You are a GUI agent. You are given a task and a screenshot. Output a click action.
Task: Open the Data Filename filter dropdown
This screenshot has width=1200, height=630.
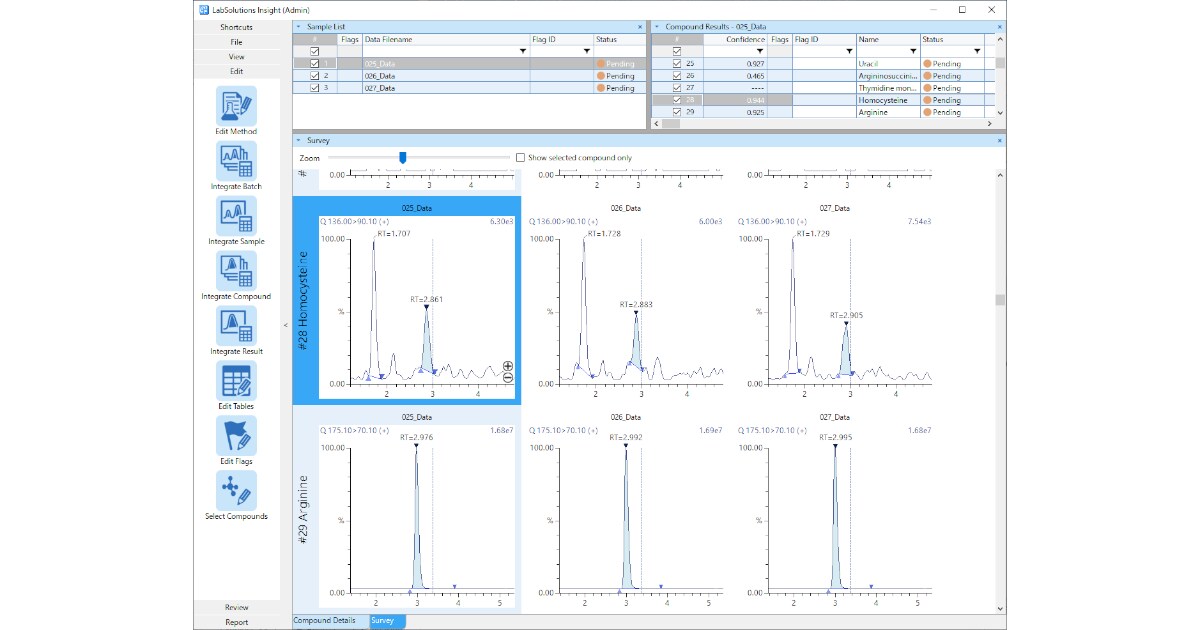[x=522, y=51]
